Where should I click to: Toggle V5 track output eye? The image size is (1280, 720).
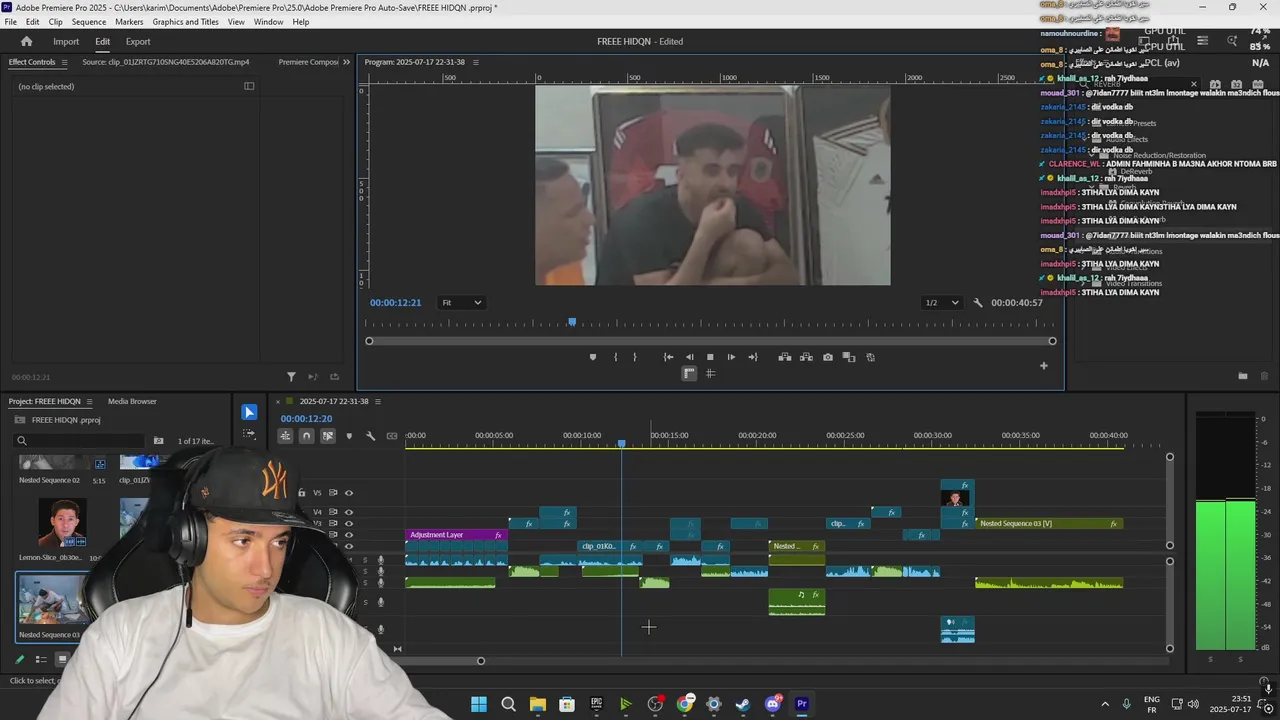349,493
